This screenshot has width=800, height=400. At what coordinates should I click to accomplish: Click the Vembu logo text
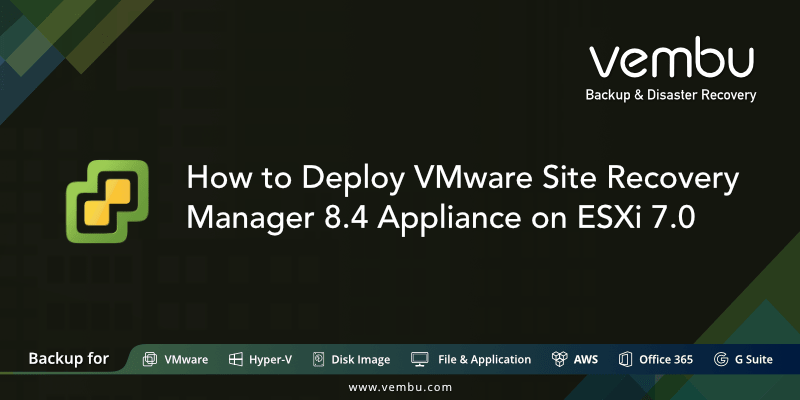[671, 60]
